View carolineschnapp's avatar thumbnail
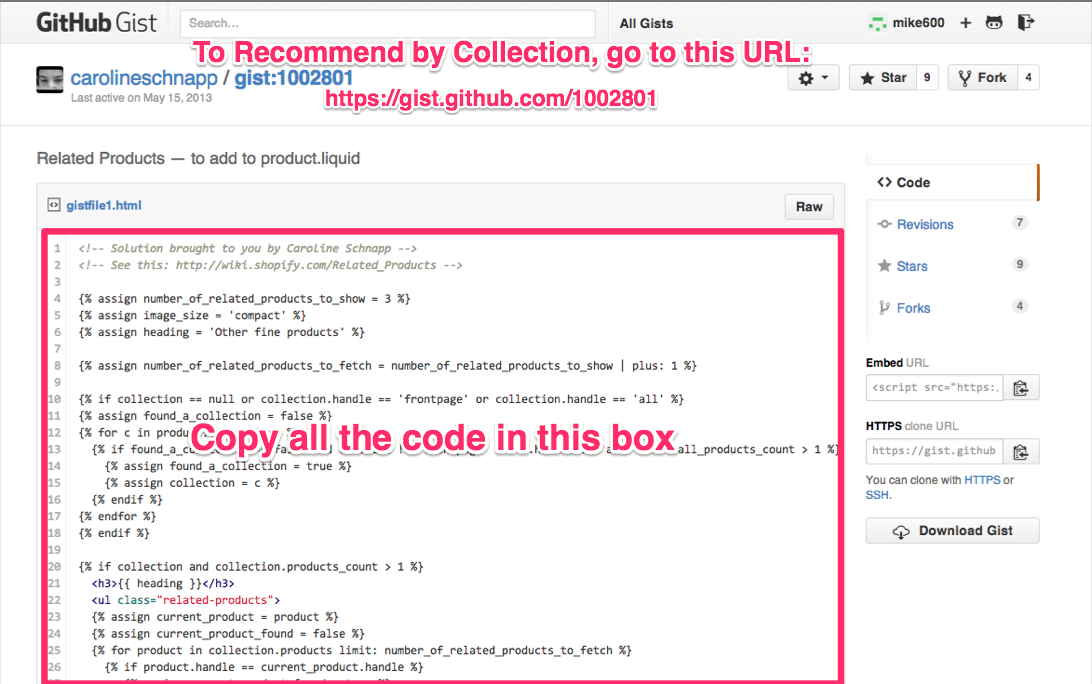 click(49, 79)
